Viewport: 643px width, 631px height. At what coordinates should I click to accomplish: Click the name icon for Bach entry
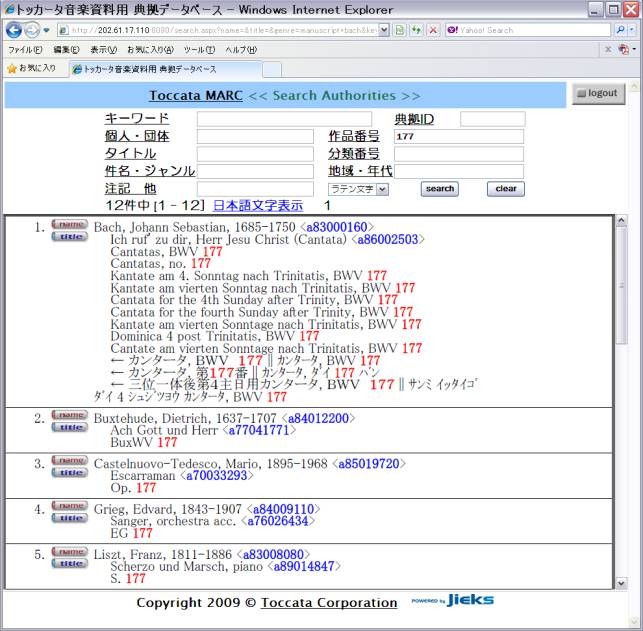point(70,224)
